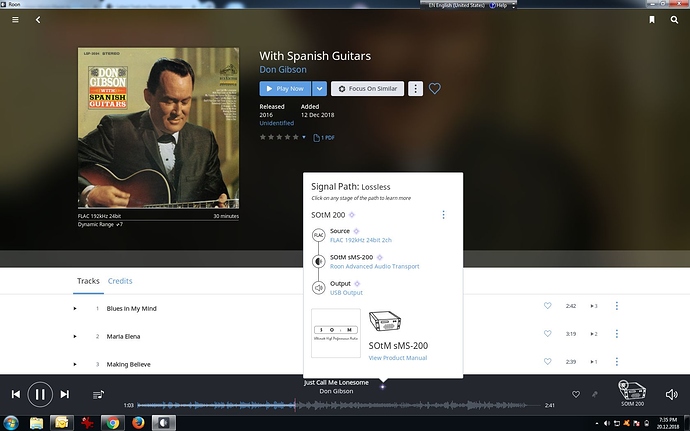Viewport: 690px width, 431px height.
Task: Skip to previous track
Action: (x=16, y=394)
